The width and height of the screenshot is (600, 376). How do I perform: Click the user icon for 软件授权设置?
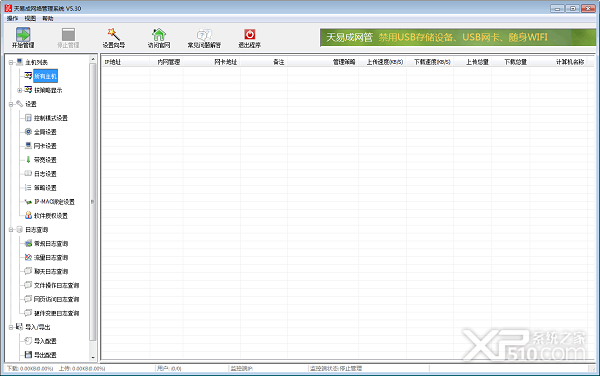click(28, 215)
